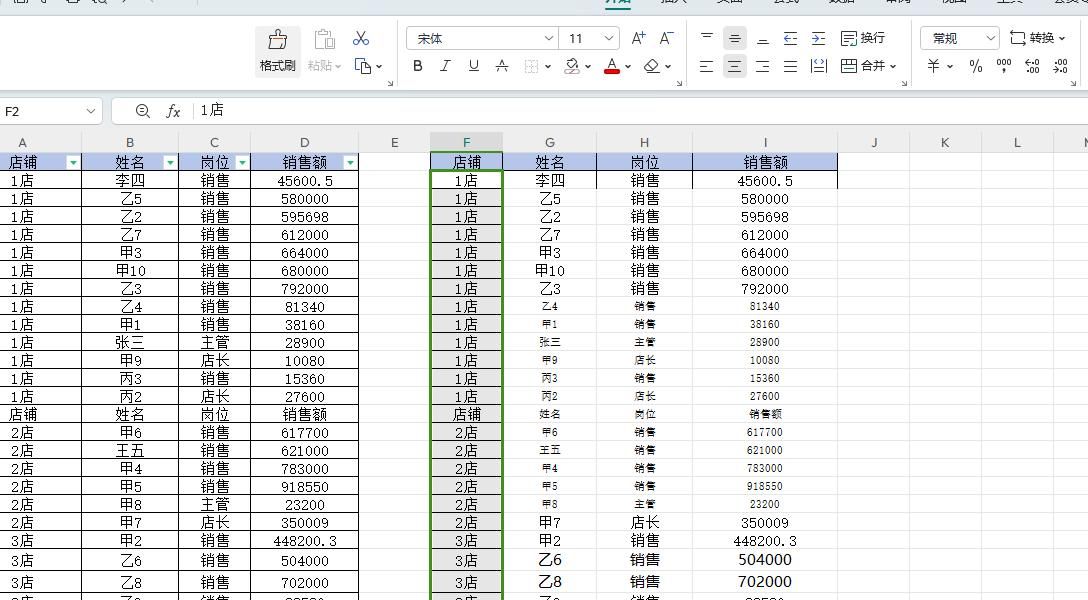Toggle italic formatting
The image size is (1088, 600).
445,65
